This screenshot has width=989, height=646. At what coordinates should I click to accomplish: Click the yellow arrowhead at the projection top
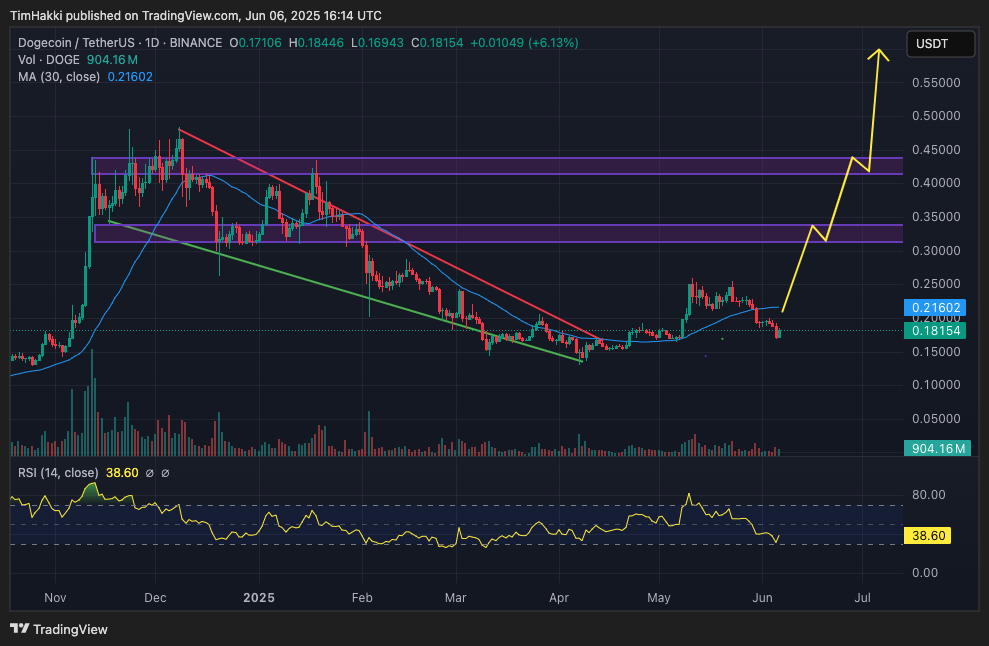[880, 52]
